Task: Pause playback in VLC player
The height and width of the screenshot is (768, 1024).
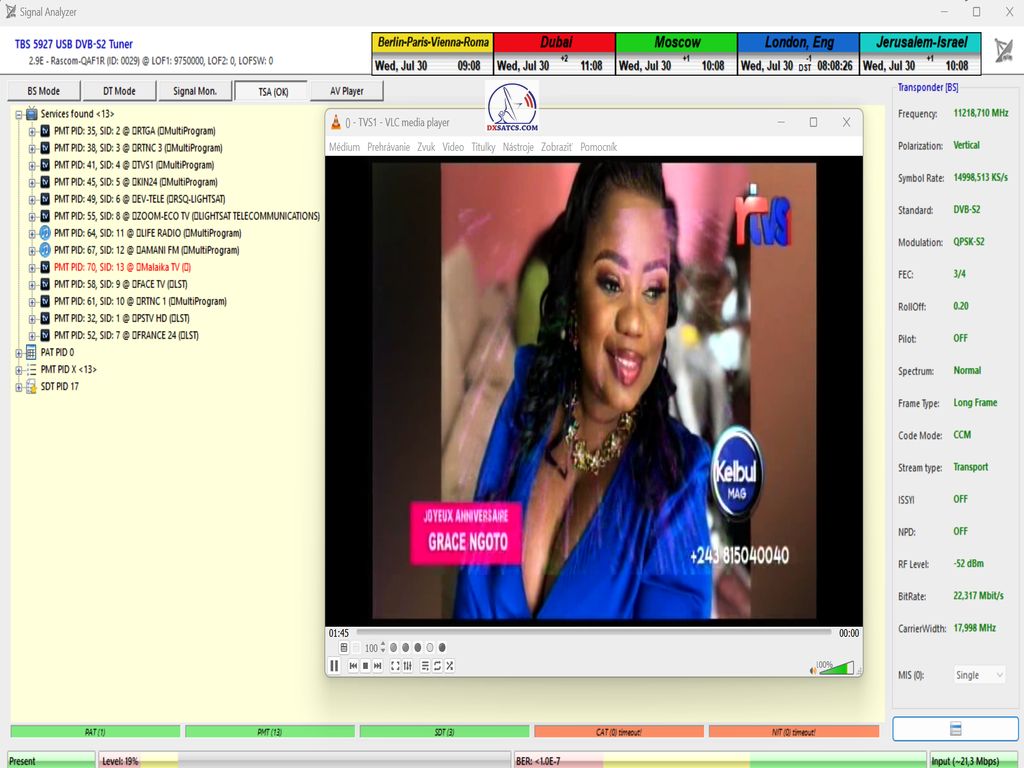Action: [x=334, y=666]
